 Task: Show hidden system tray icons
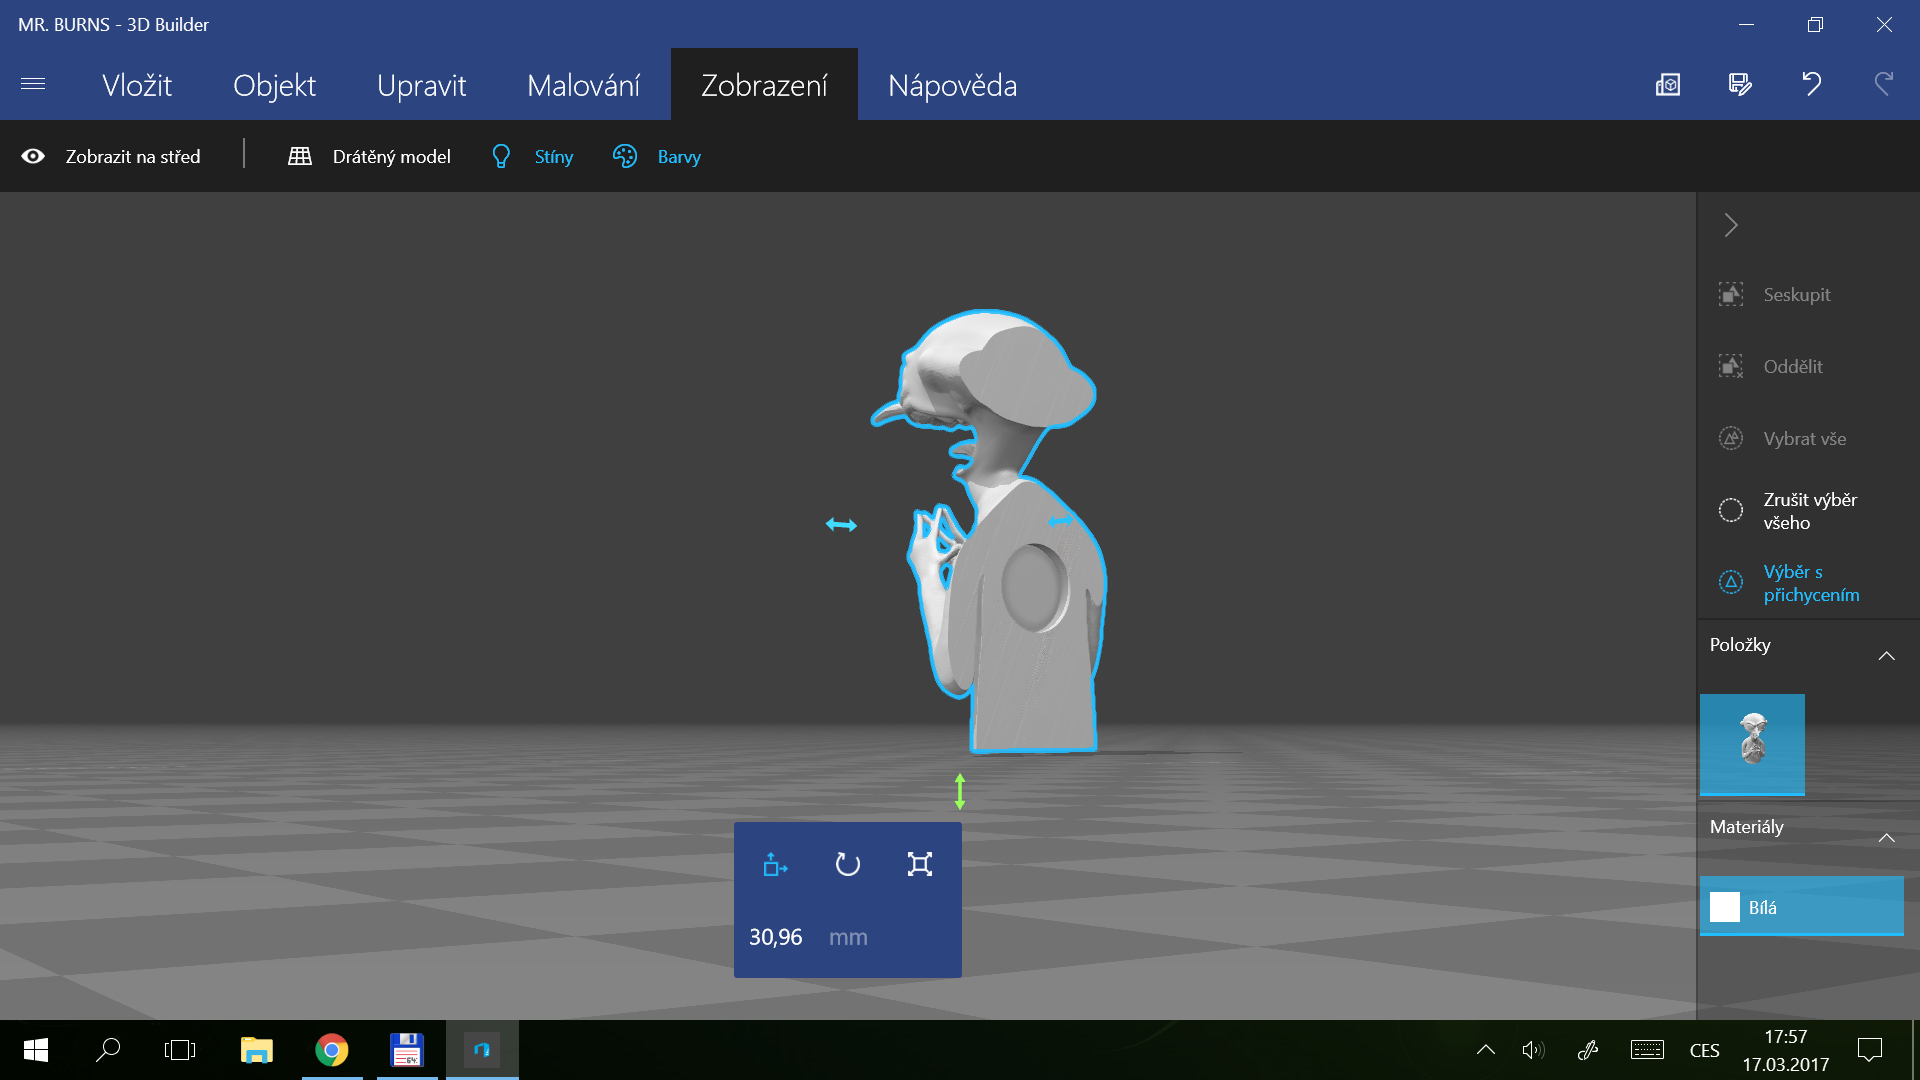point(1486,1050)
